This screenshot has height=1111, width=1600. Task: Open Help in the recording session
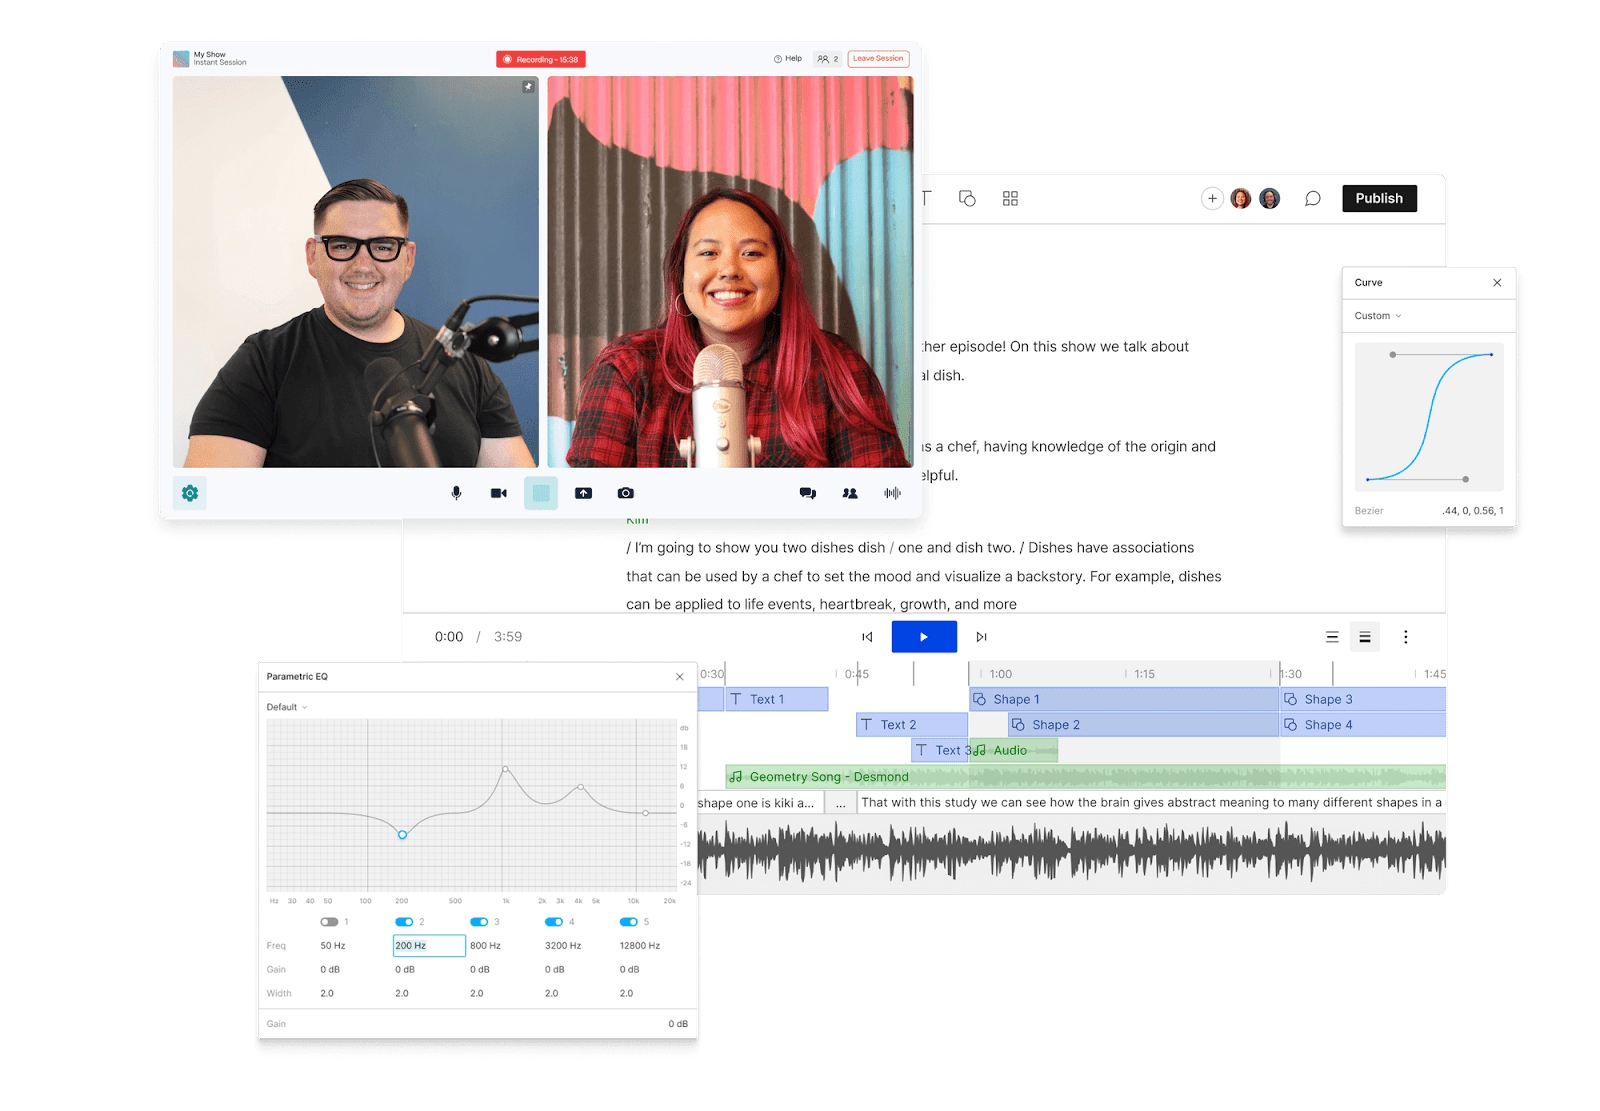tap(788, 59)
